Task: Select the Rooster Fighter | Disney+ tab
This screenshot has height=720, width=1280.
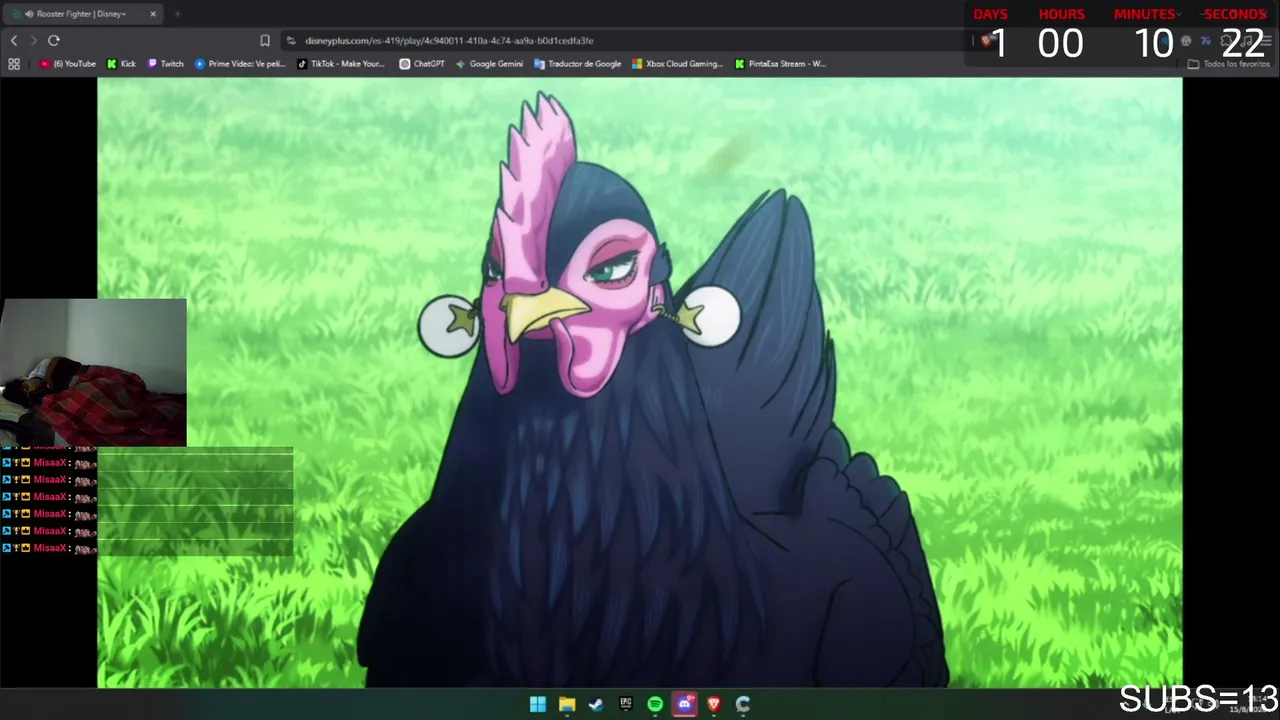Action: (x=84, y=14)
